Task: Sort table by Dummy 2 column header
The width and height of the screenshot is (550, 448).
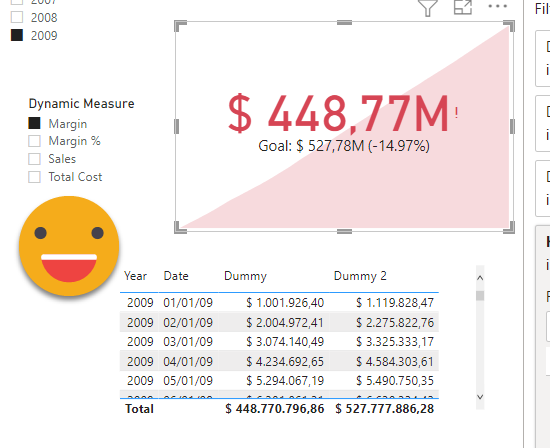Action: coord(360,276)
